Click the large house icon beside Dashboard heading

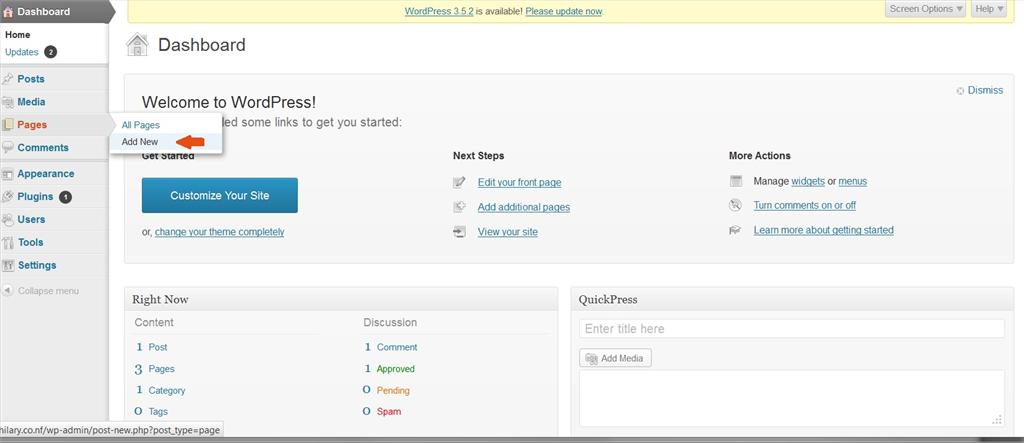tap(137, 44)
